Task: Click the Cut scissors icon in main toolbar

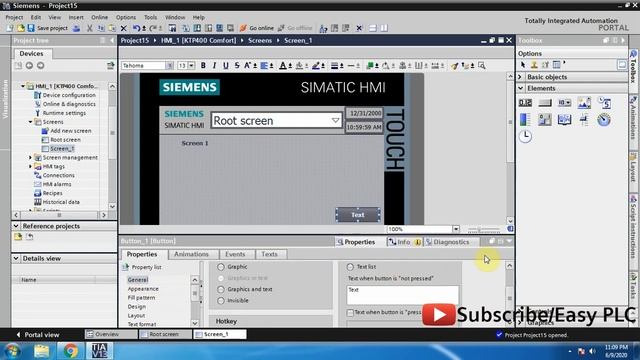Action: click(x=89, y=28)
